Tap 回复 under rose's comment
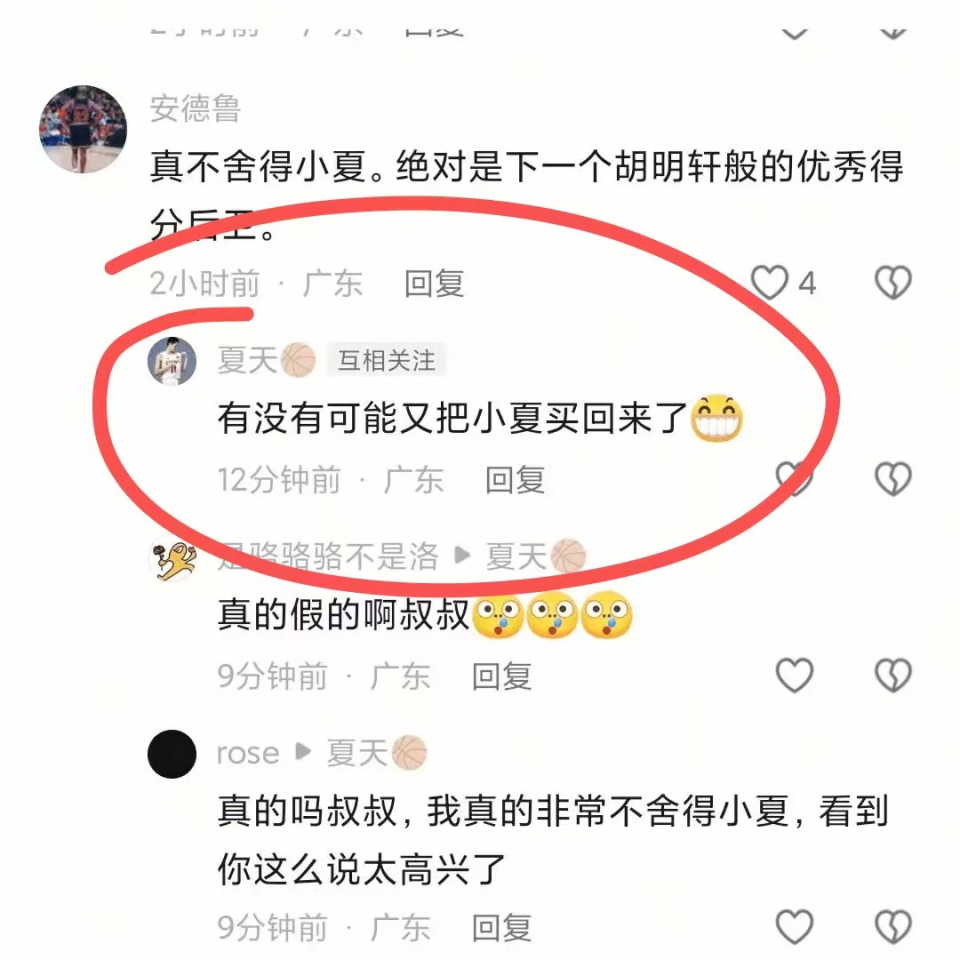This screenshot has width=960, height=960. click(501, 927)
